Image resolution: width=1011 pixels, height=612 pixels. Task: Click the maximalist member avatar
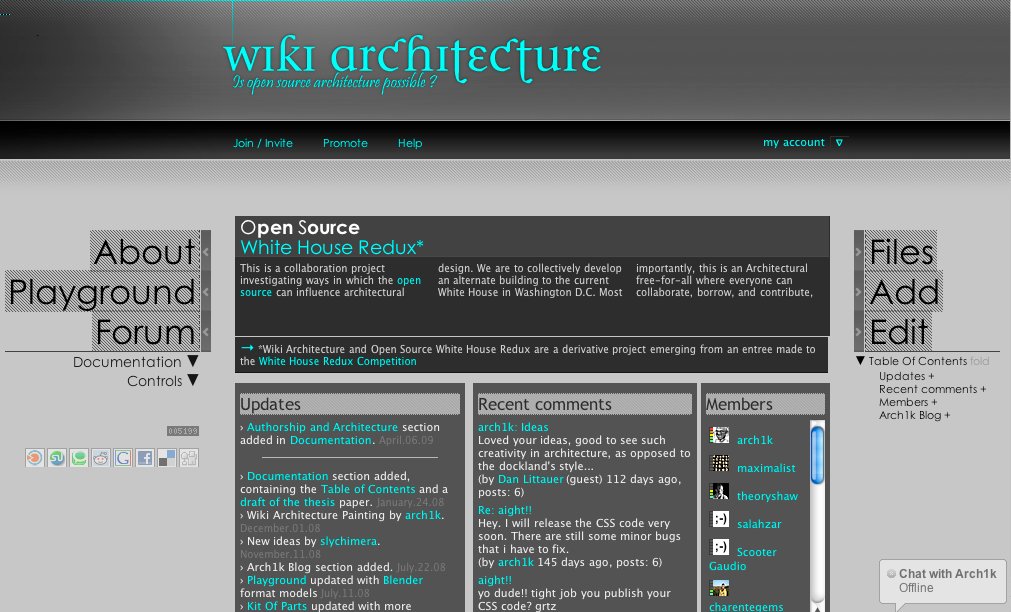(719, 464)
